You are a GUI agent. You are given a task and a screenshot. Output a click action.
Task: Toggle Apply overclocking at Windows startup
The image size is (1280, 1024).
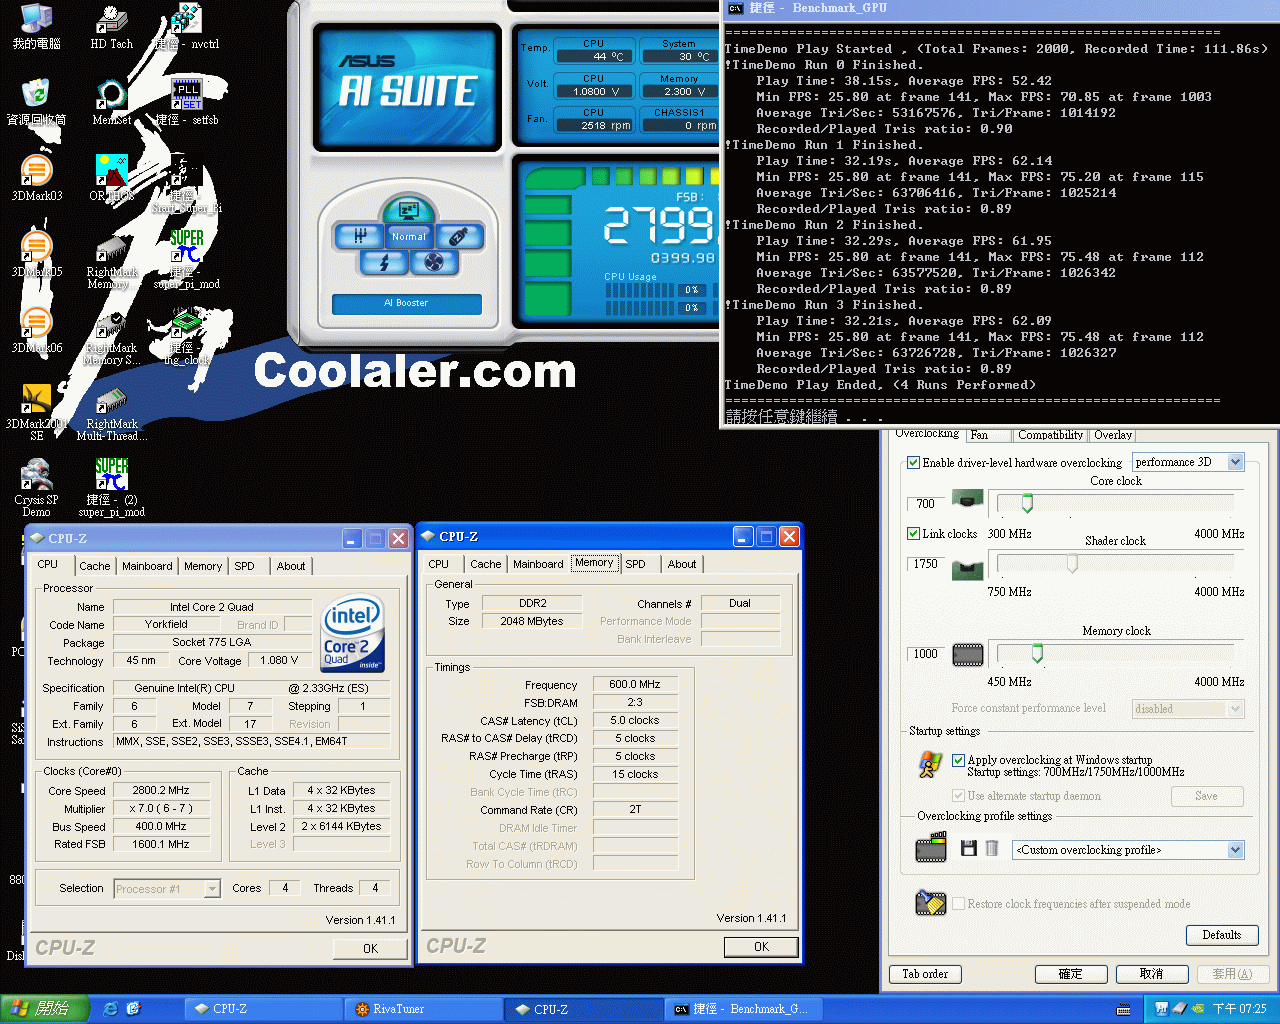click(x=958, y=760)
